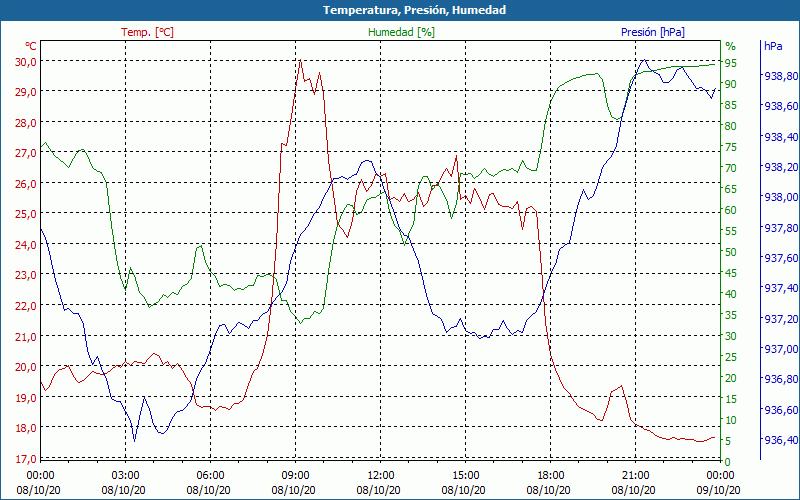This screenshot has width=800, height=500.
Task: Select the red "Temp. [°C]" legend label
Action: [x=147, y=32]
